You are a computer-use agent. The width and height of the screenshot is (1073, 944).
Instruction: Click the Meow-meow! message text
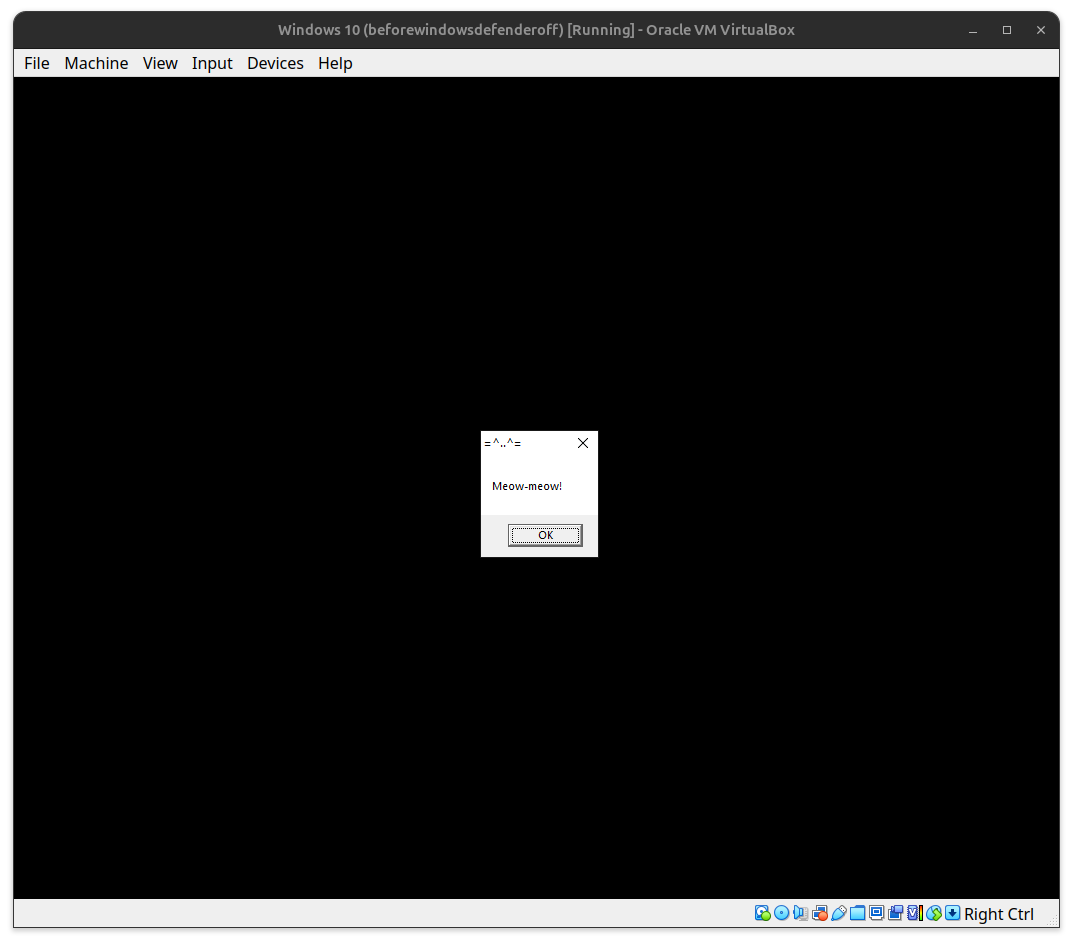[527, 486]
